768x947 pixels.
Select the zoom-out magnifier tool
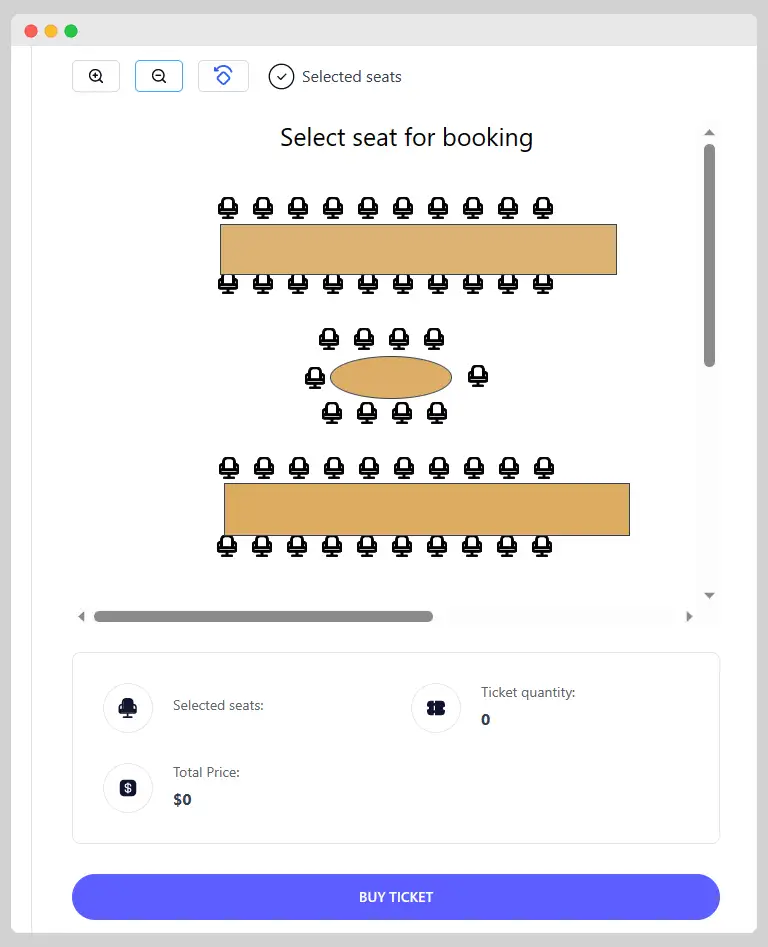tap(159, 76)
